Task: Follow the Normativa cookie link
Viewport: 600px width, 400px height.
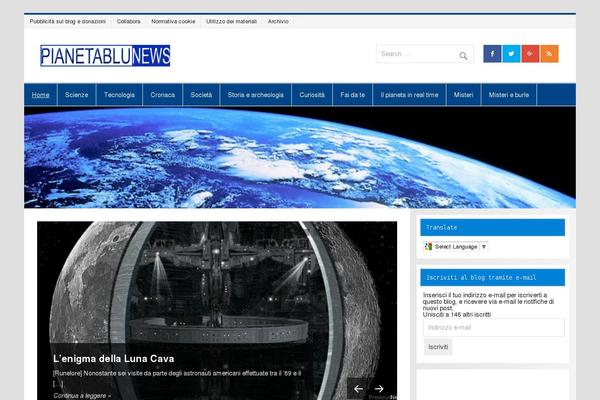Action: click(x=173, y=21)
